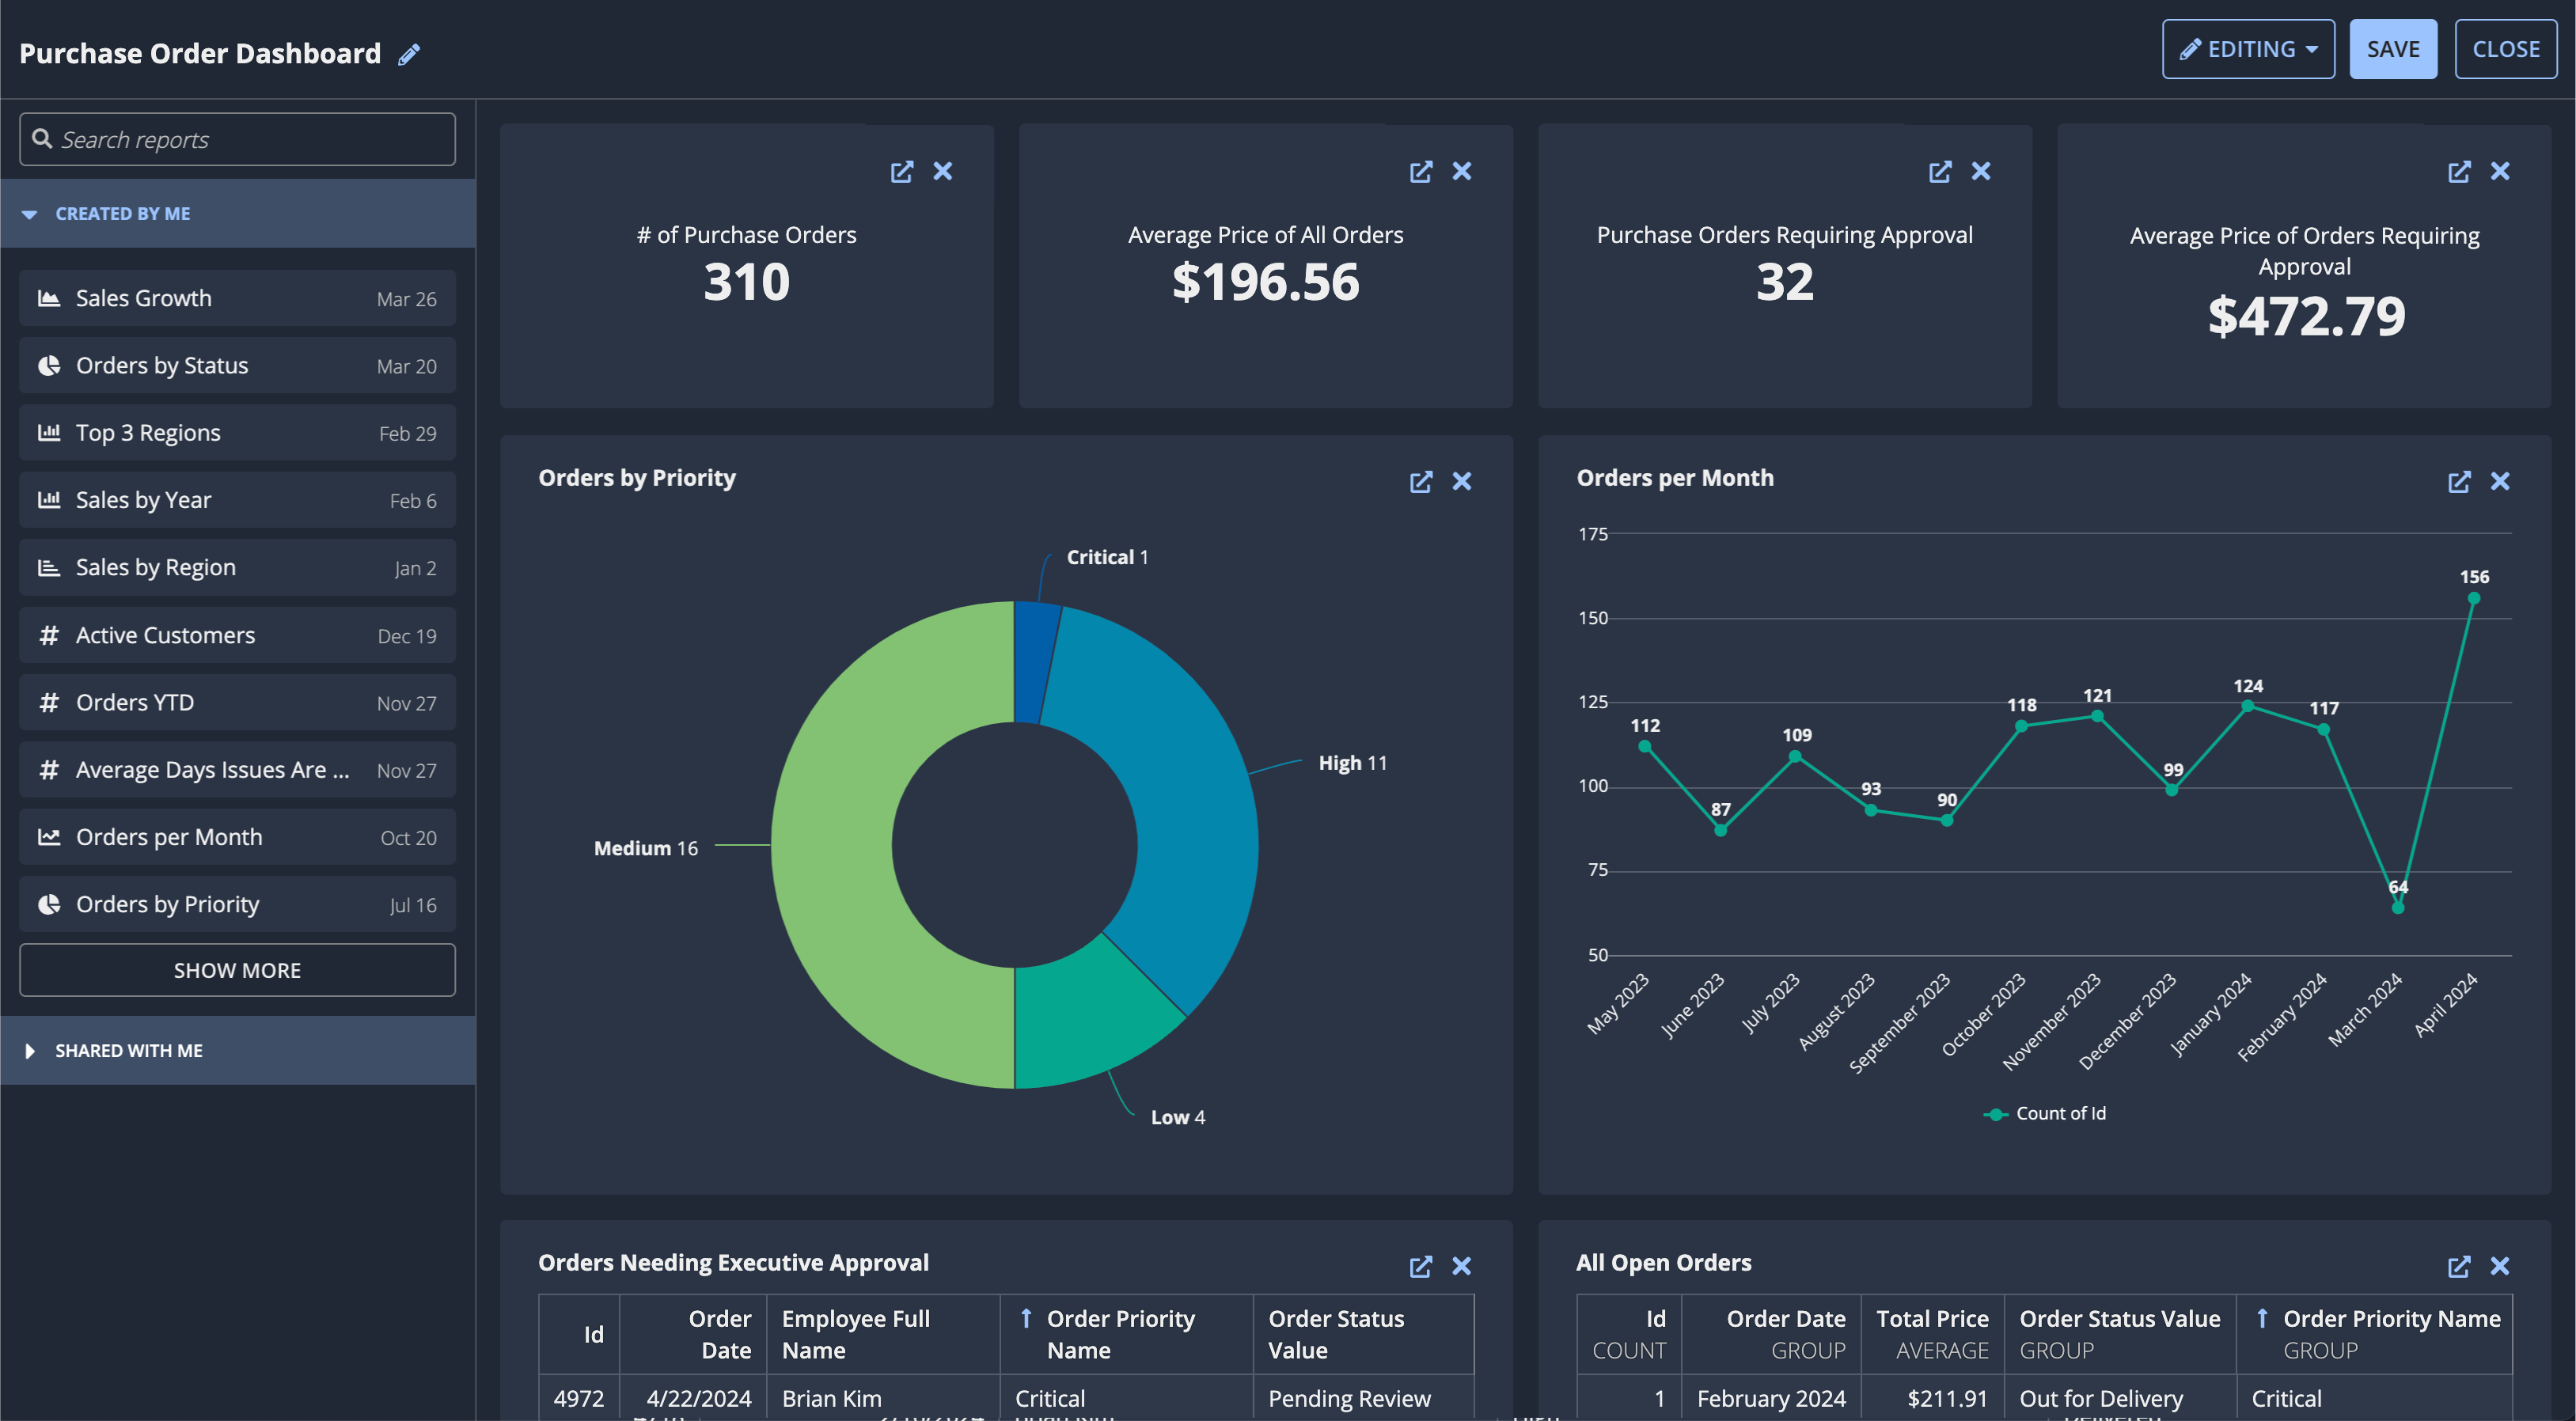Select the Orders by Priority sidebar report
2576x1421 pixels.
pos(238,904)
